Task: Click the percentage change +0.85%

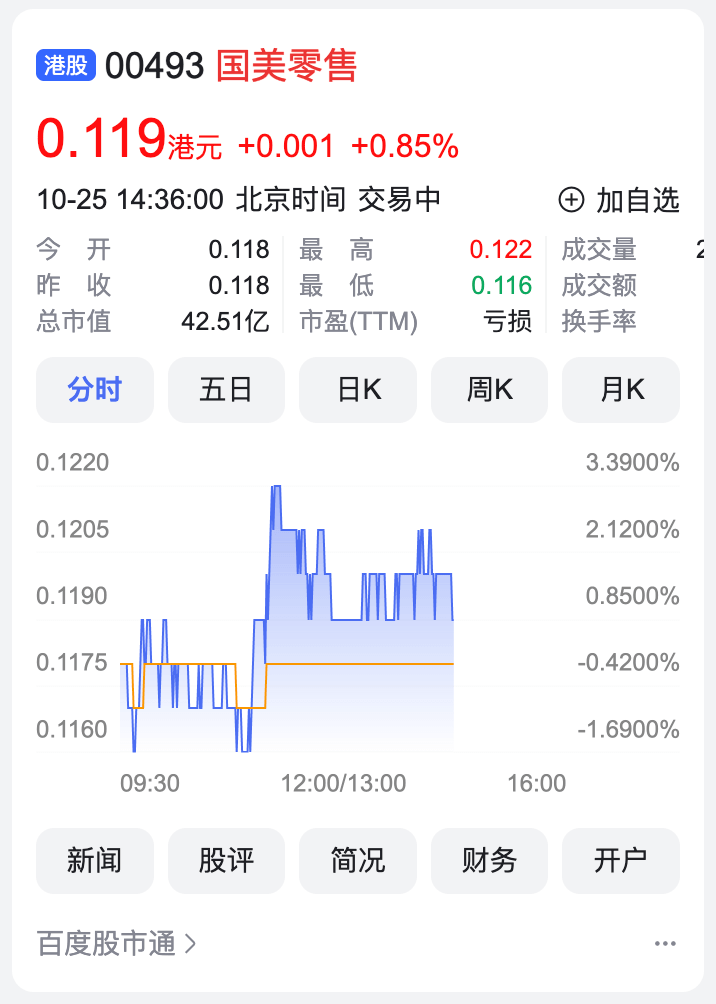Action: coord(405,146)
